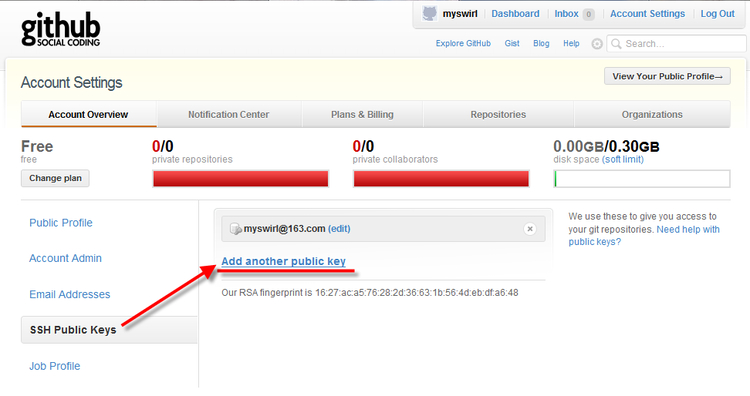Click the Change plan button

coord(55,178)
